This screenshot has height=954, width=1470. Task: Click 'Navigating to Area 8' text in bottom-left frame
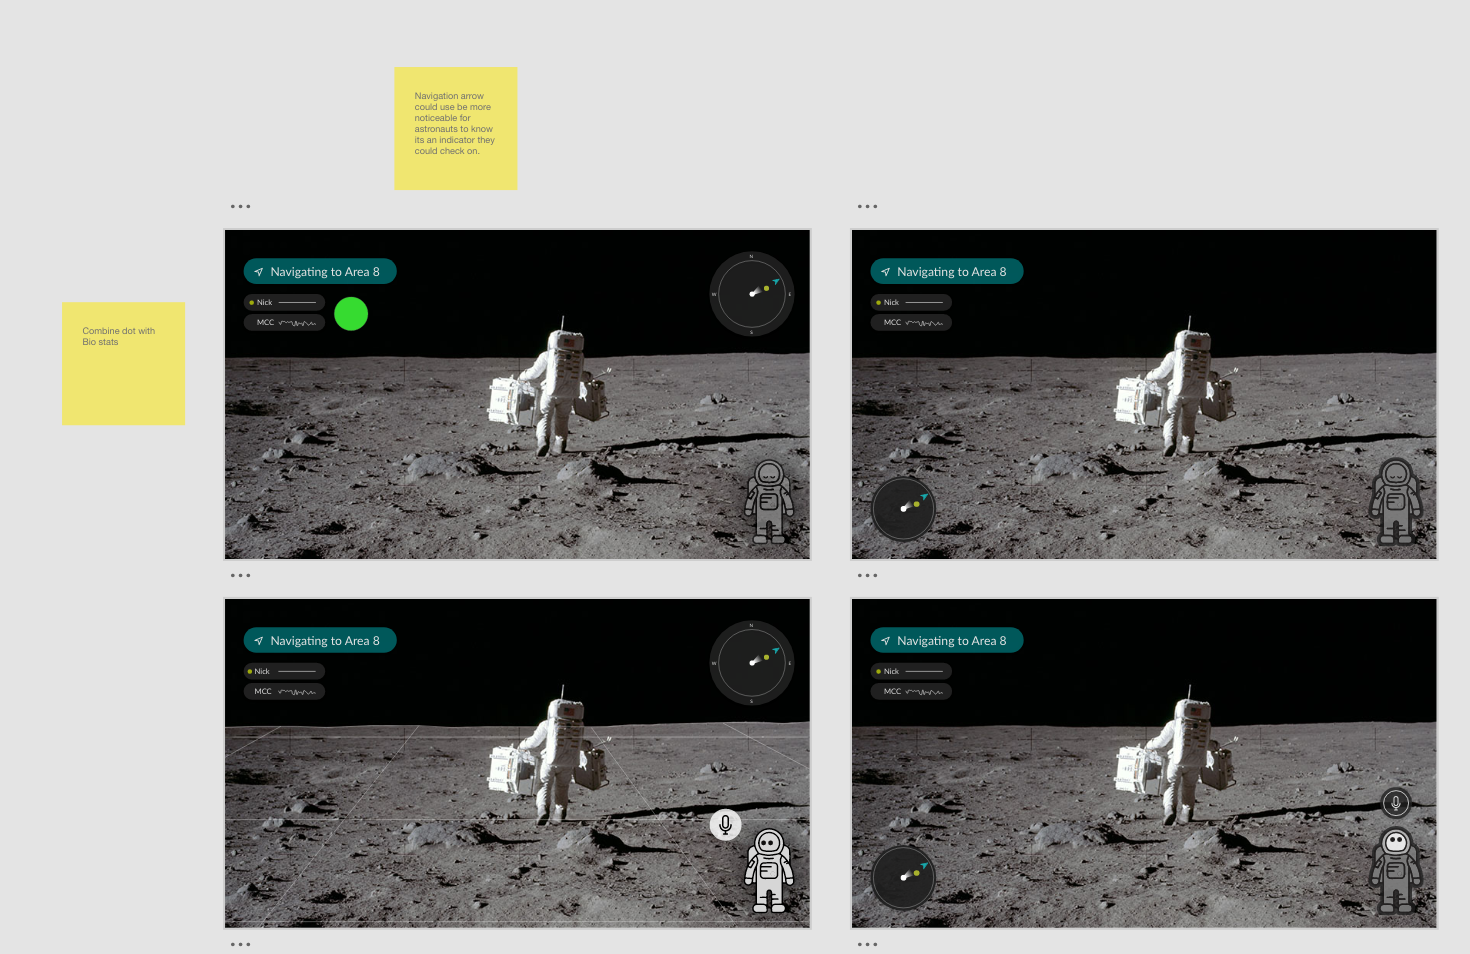click(325, 641)
